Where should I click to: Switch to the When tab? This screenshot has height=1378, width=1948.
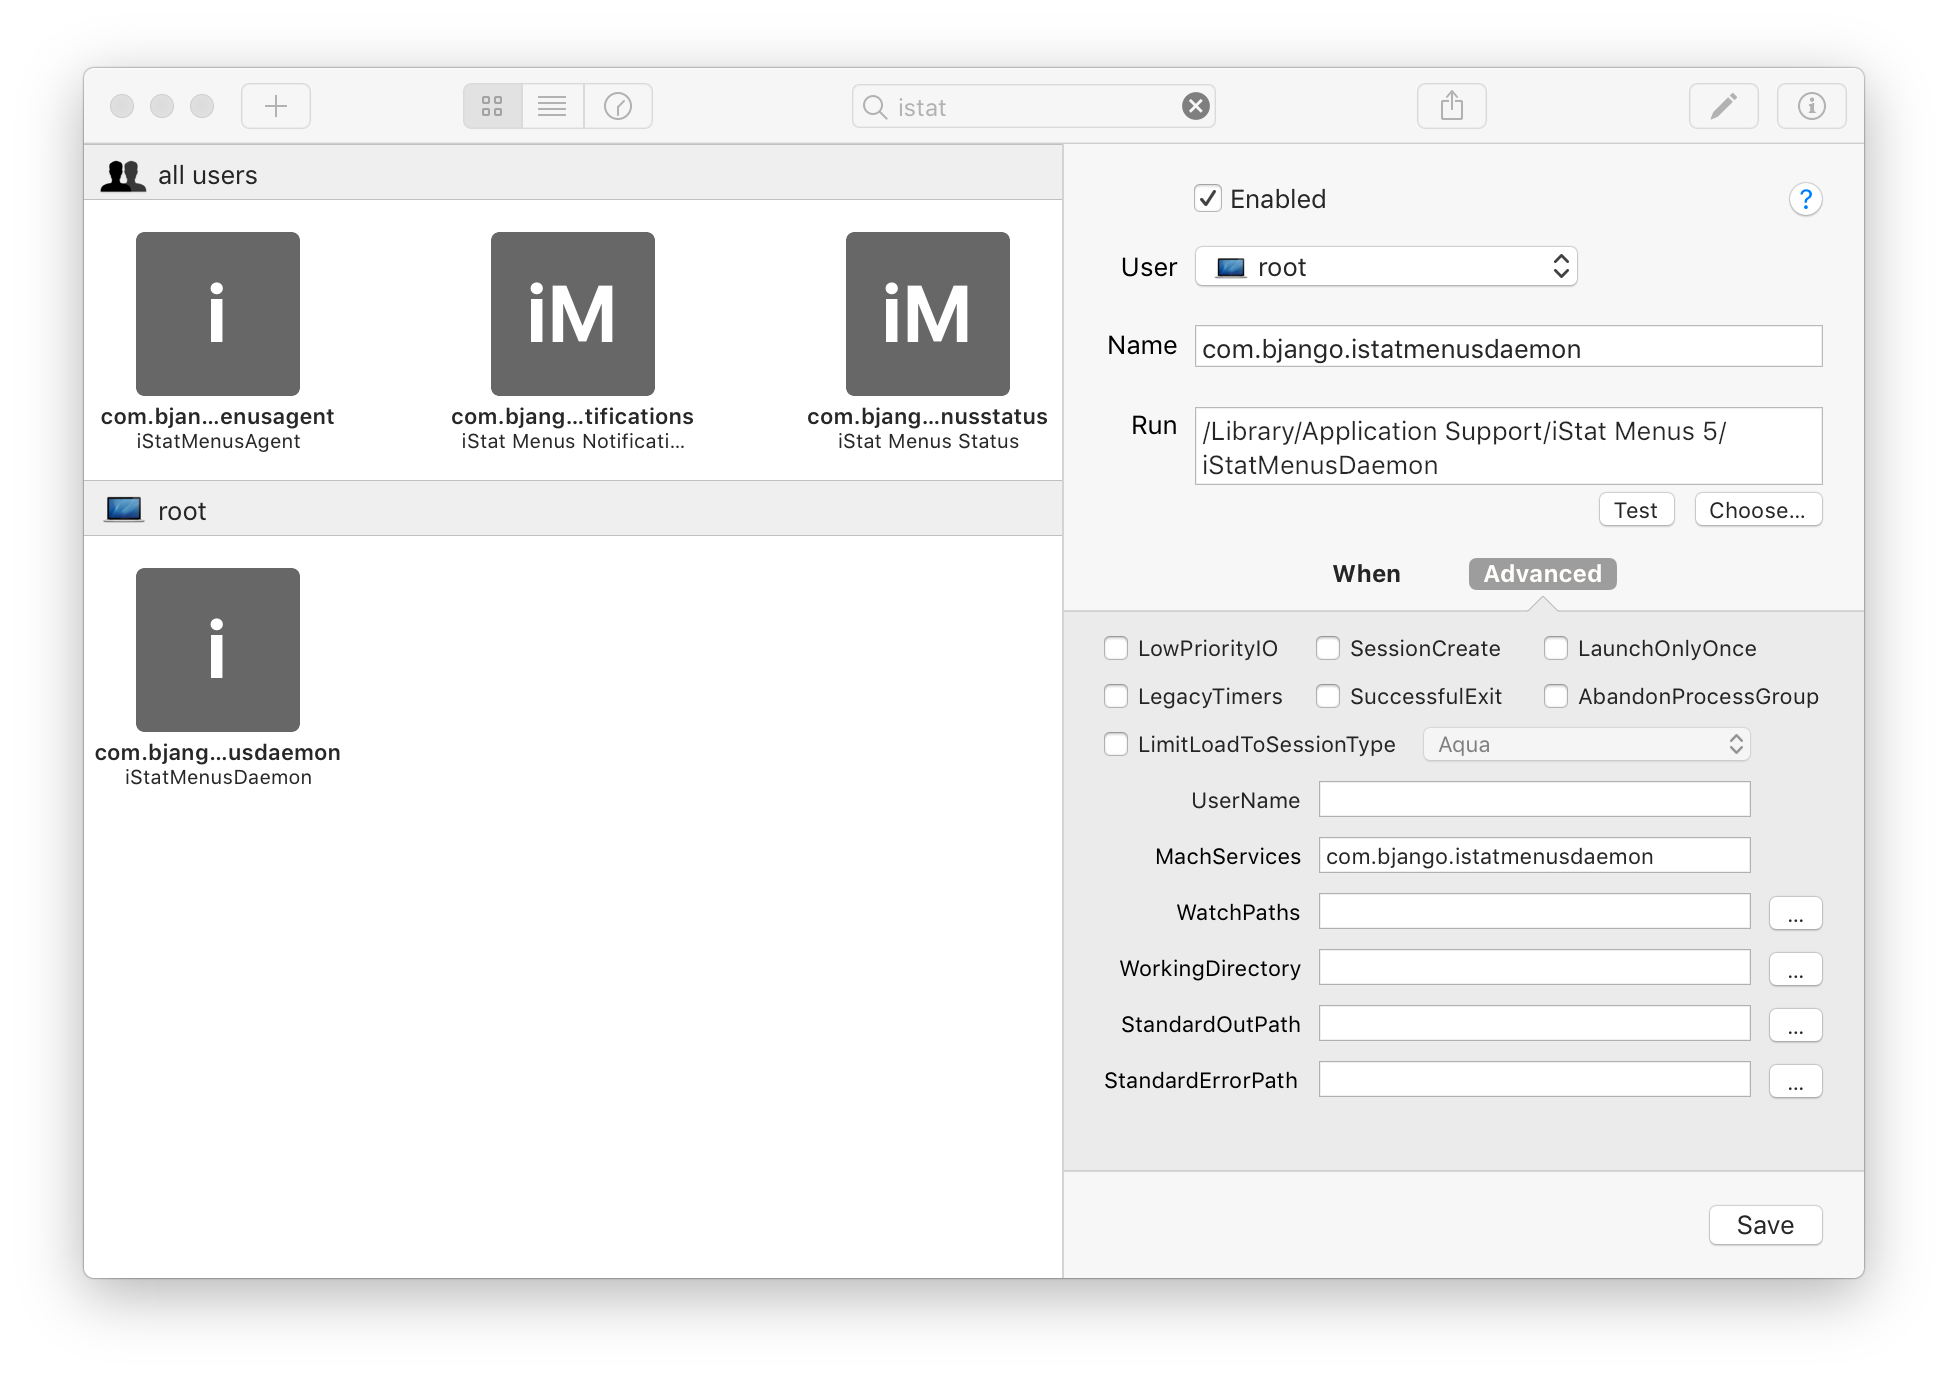coord(1366,574)
